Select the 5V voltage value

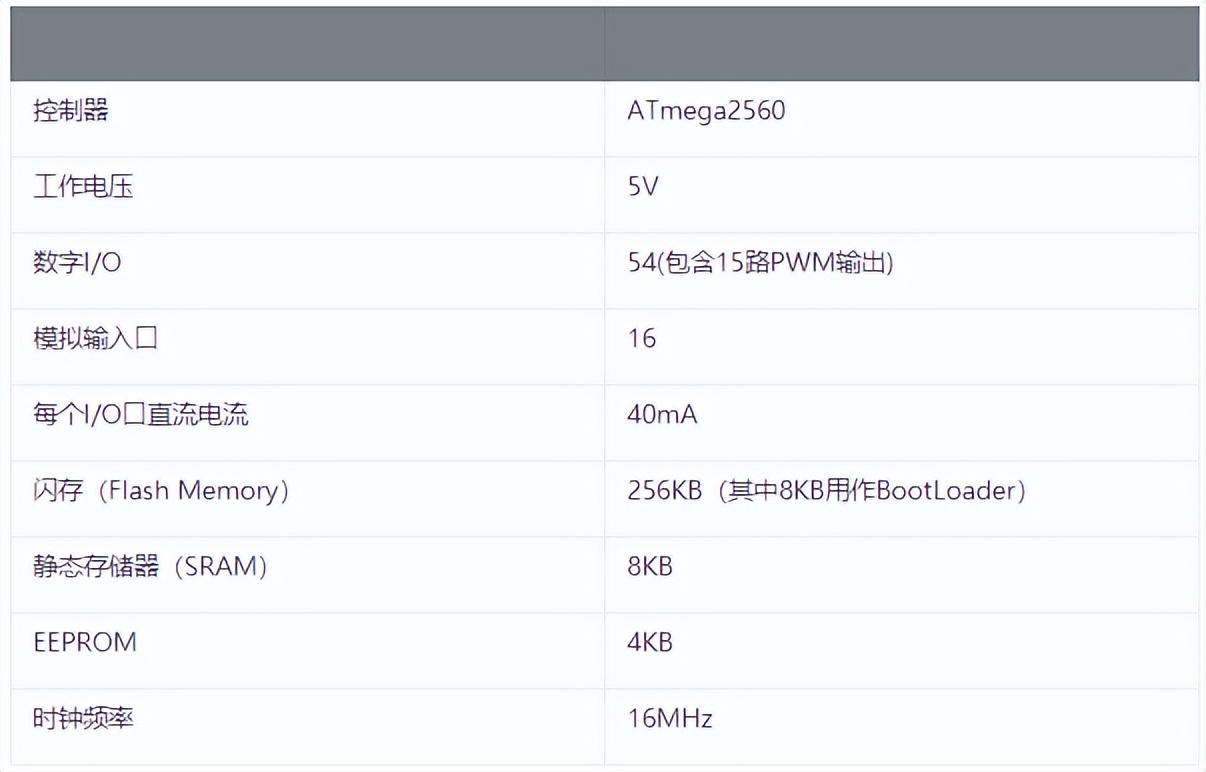coord(643,187)
